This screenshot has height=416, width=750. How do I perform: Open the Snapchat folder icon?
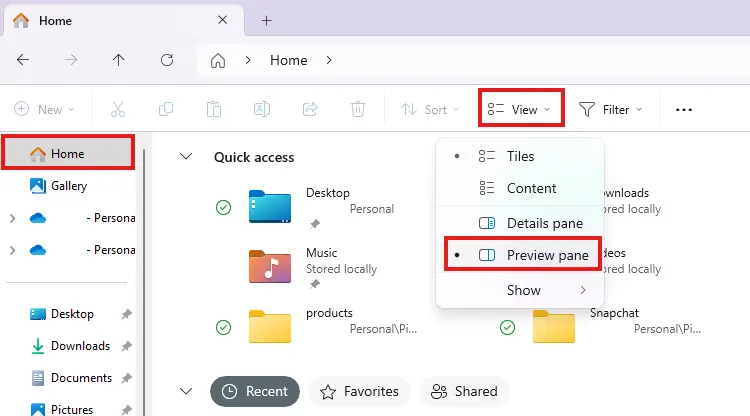pos(554,327)
